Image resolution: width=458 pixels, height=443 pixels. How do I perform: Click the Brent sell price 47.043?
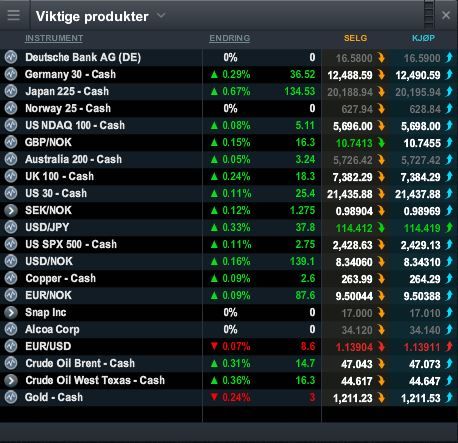[x=357, y=364]
